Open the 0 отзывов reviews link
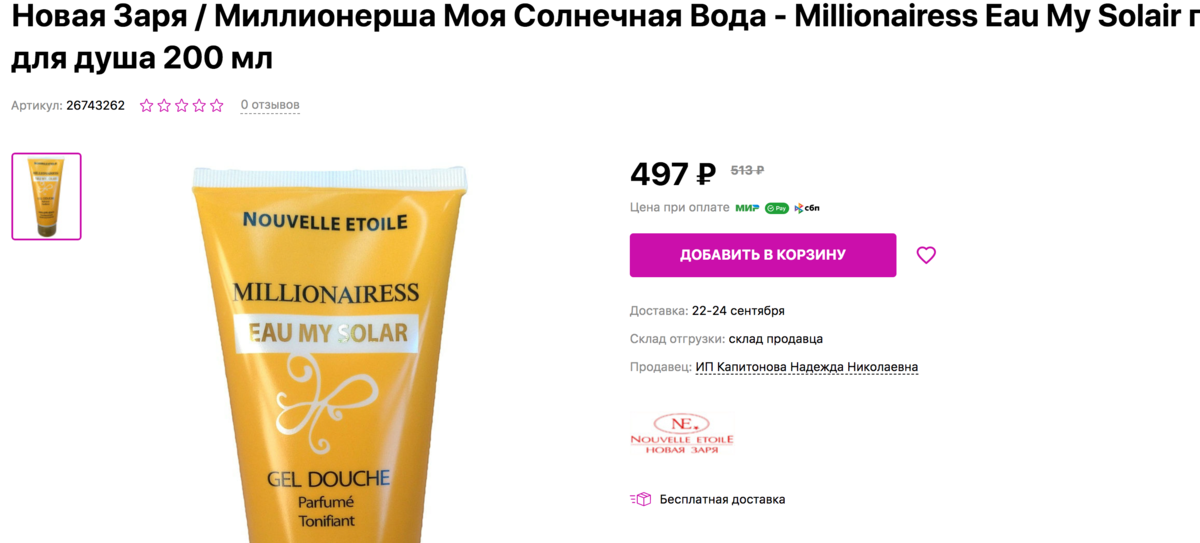Screen dimensions: 1200x543 [x=270, y=105]
